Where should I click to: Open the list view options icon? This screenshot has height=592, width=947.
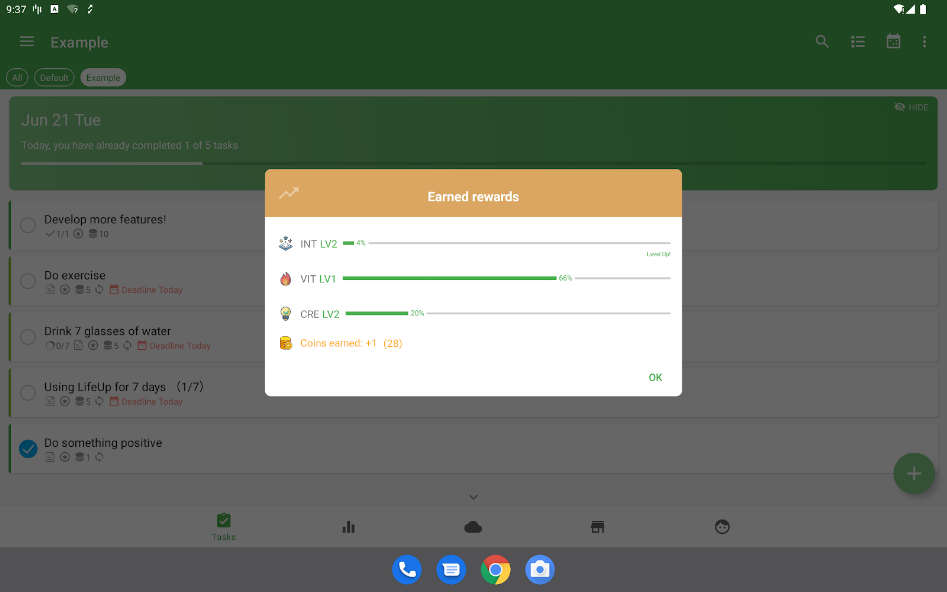pos(858,42)
